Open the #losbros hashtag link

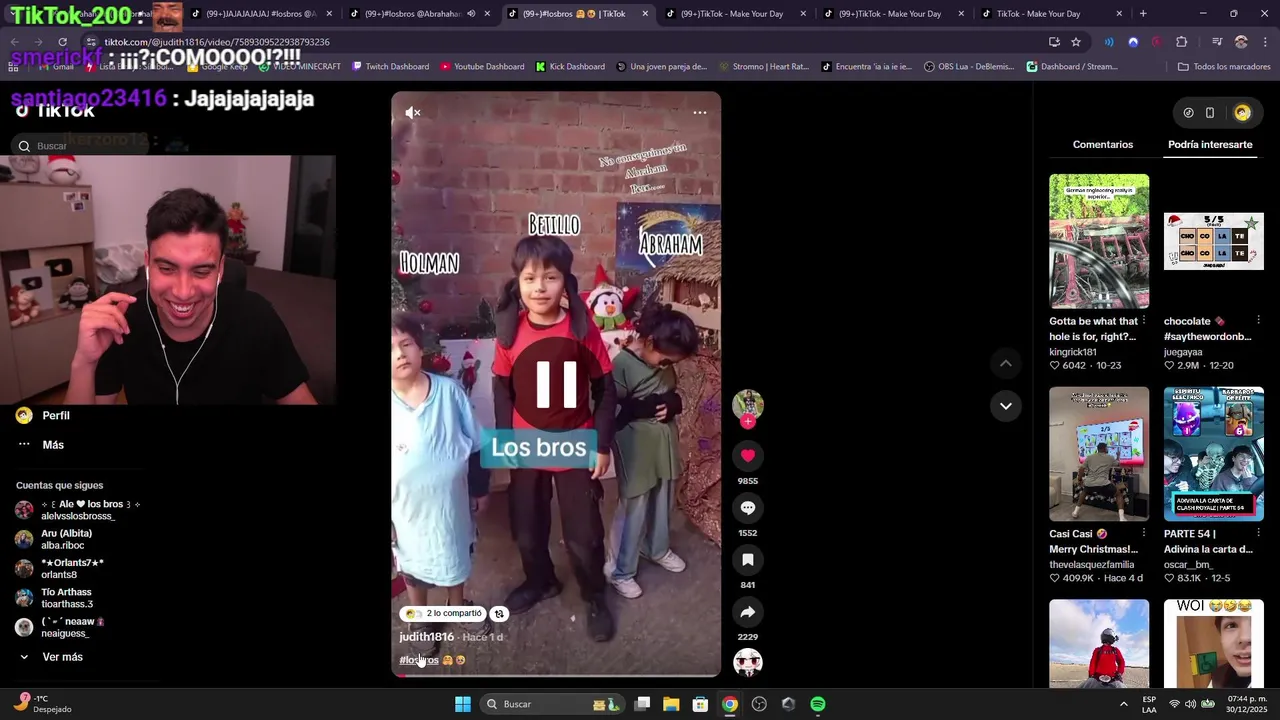[419, 660]
